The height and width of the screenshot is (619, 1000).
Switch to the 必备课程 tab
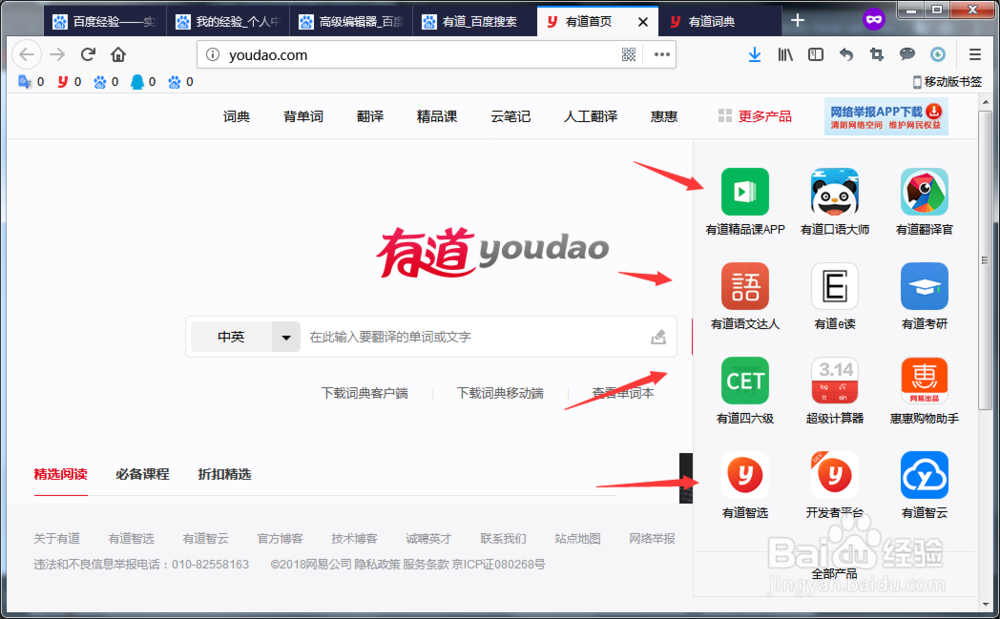pyautogui.click(x=142, y=474)
